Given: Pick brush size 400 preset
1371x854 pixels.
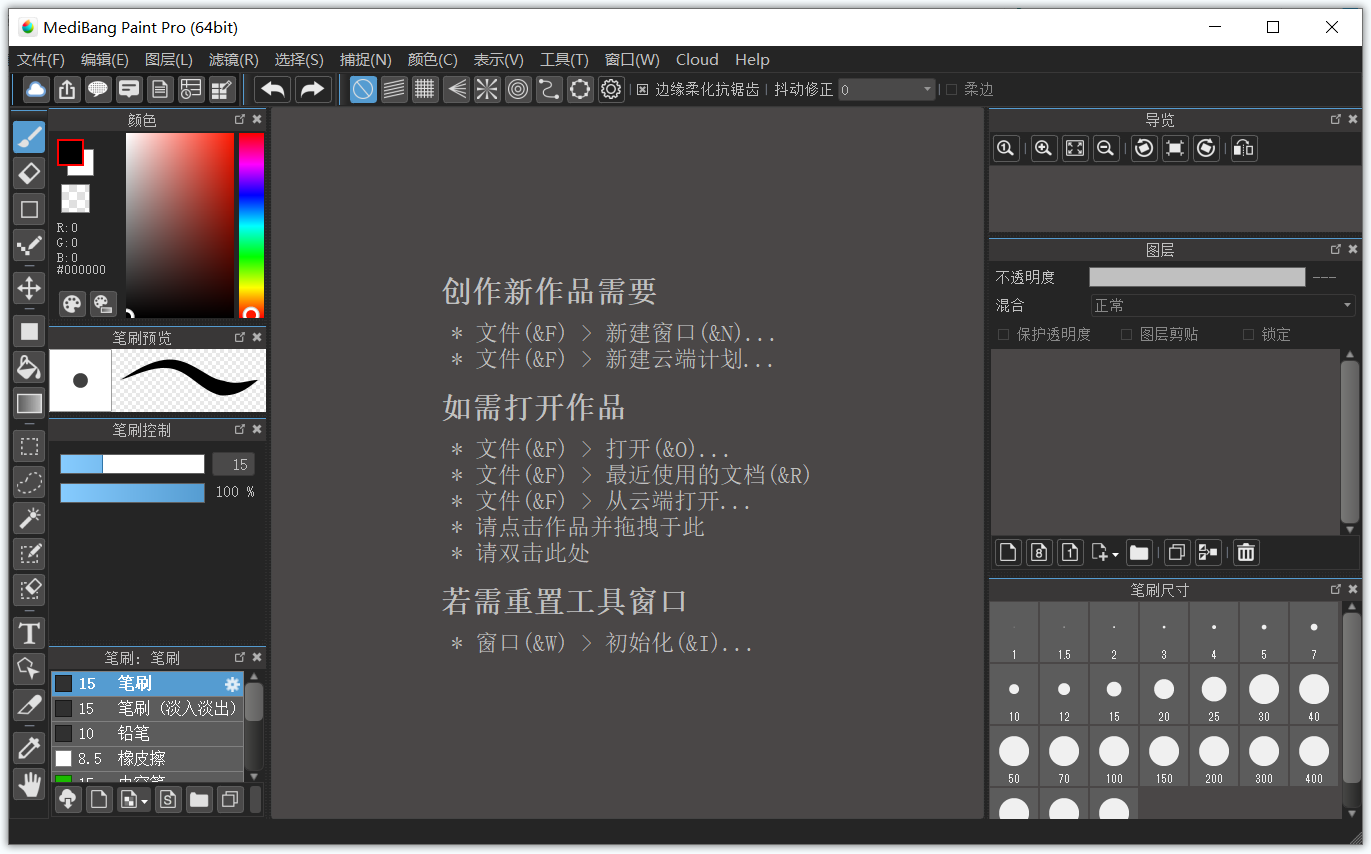Looking at the screenshot, I should (x=1314, y=756).
